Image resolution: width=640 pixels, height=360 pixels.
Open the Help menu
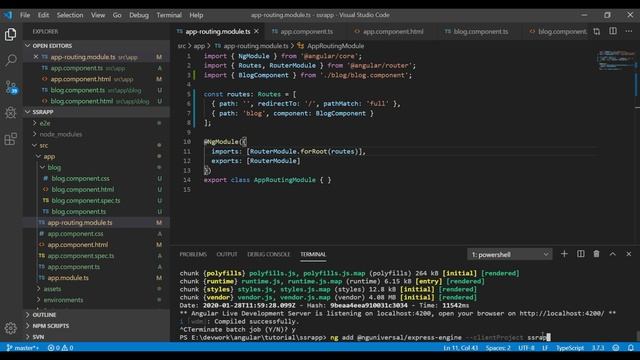(196, 15)
